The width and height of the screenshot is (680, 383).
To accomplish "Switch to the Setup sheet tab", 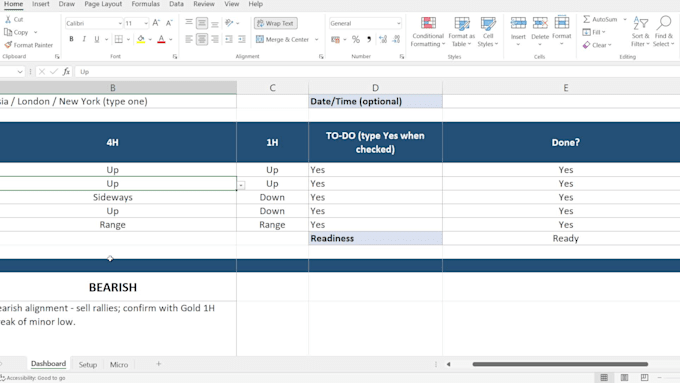I will click(x=88, y=364).
